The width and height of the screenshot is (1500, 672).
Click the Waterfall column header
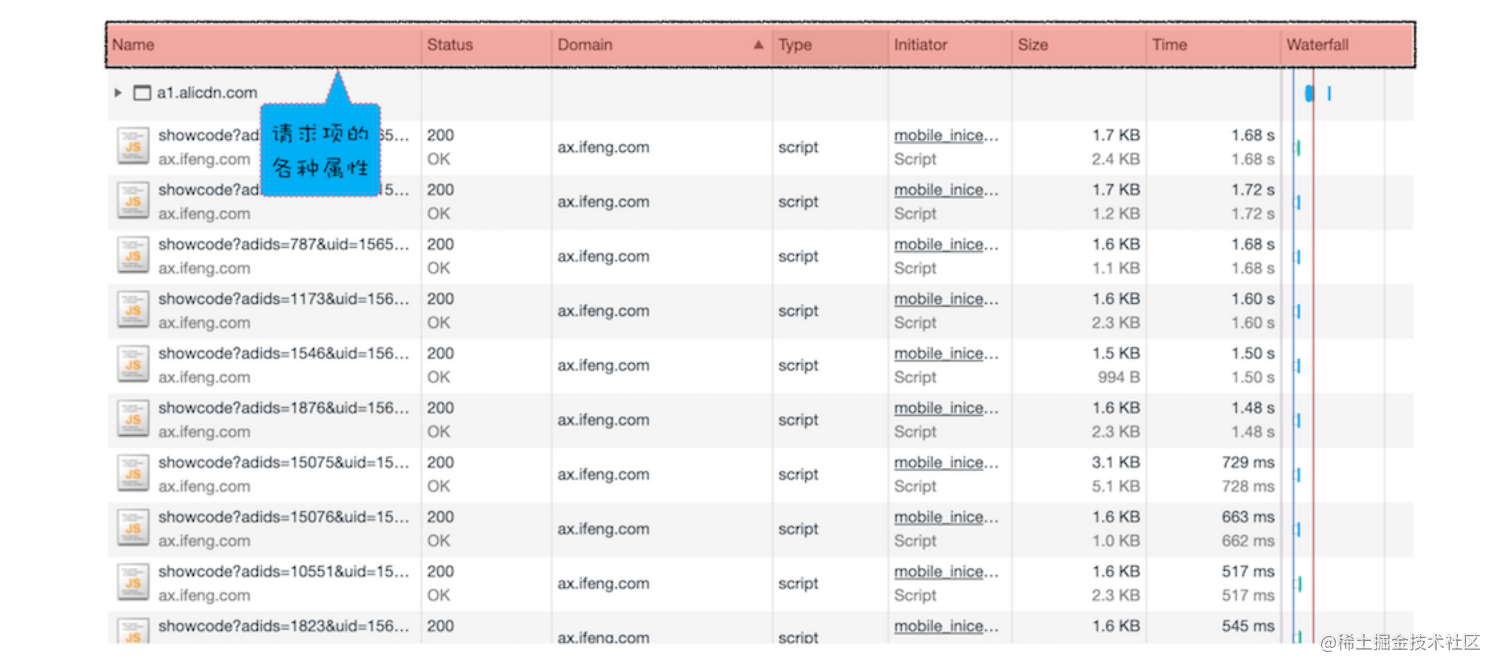coord(1317,45)
